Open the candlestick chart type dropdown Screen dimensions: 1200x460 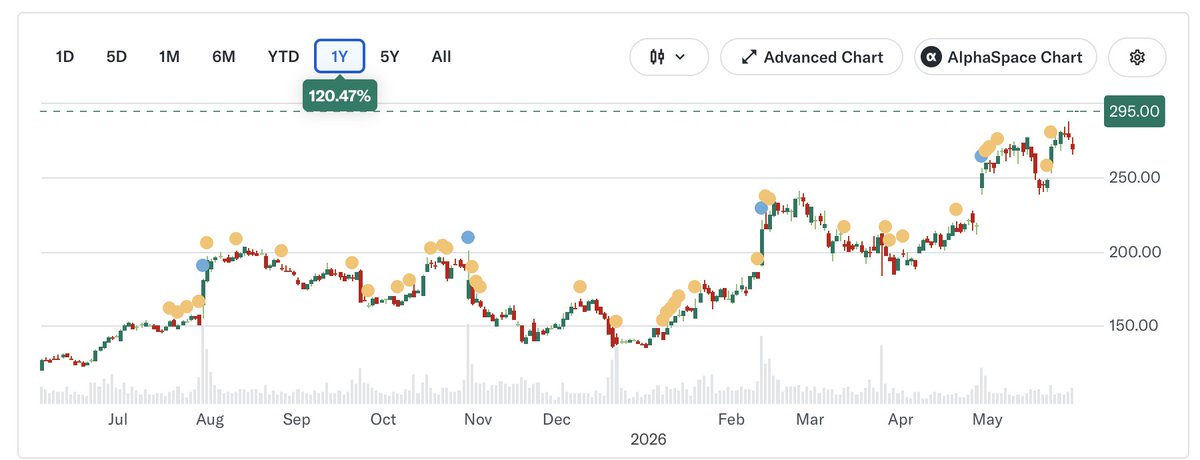(x=669, y=57)
